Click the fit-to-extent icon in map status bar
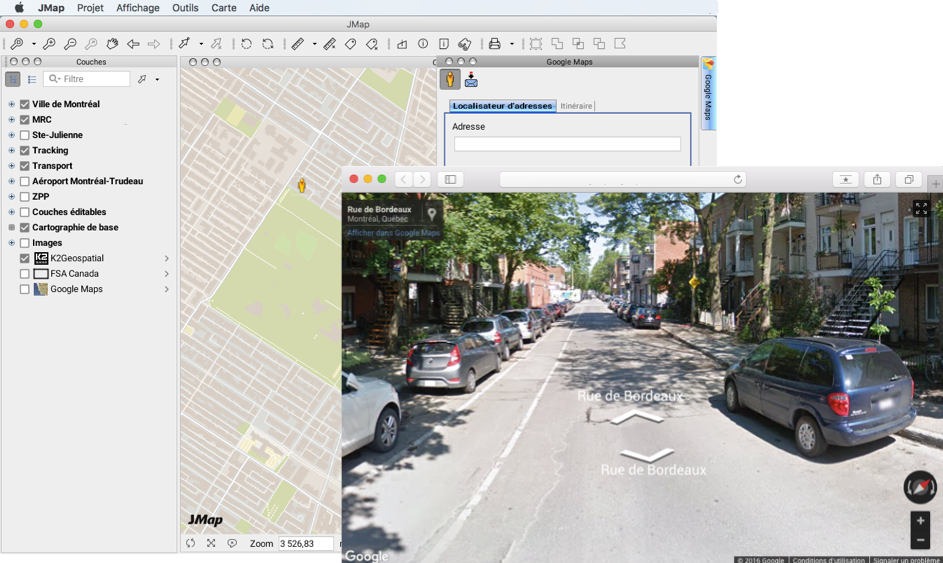This screenshot has height=563, width=943. click(211, 543)
